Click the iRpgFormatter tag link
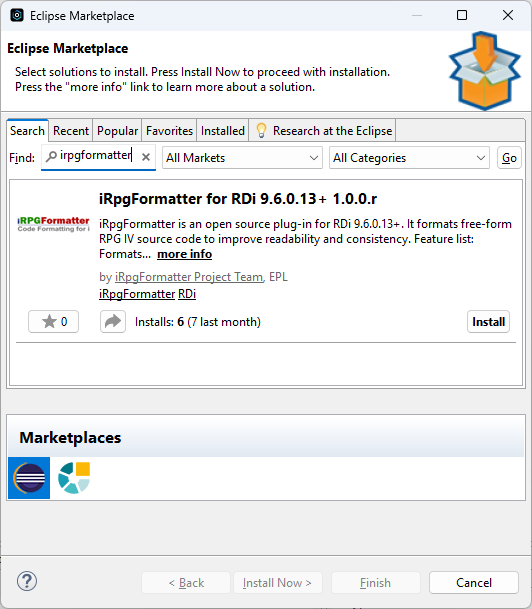 point(137,294)
